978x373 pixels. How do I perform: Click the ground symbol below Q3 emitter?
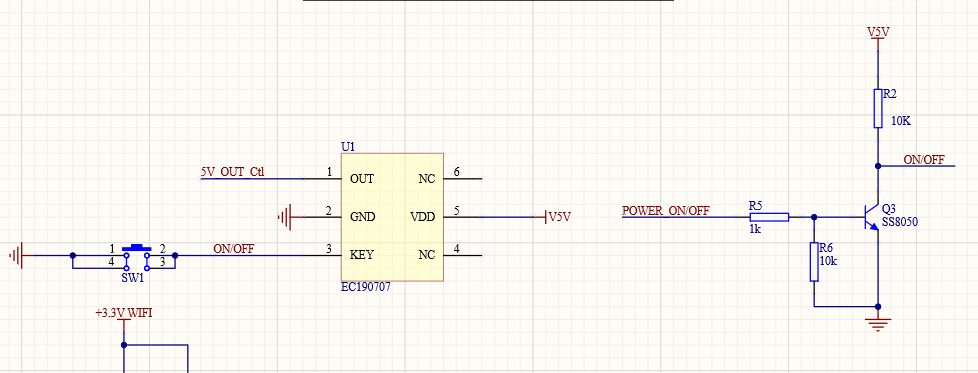(878, 323)
